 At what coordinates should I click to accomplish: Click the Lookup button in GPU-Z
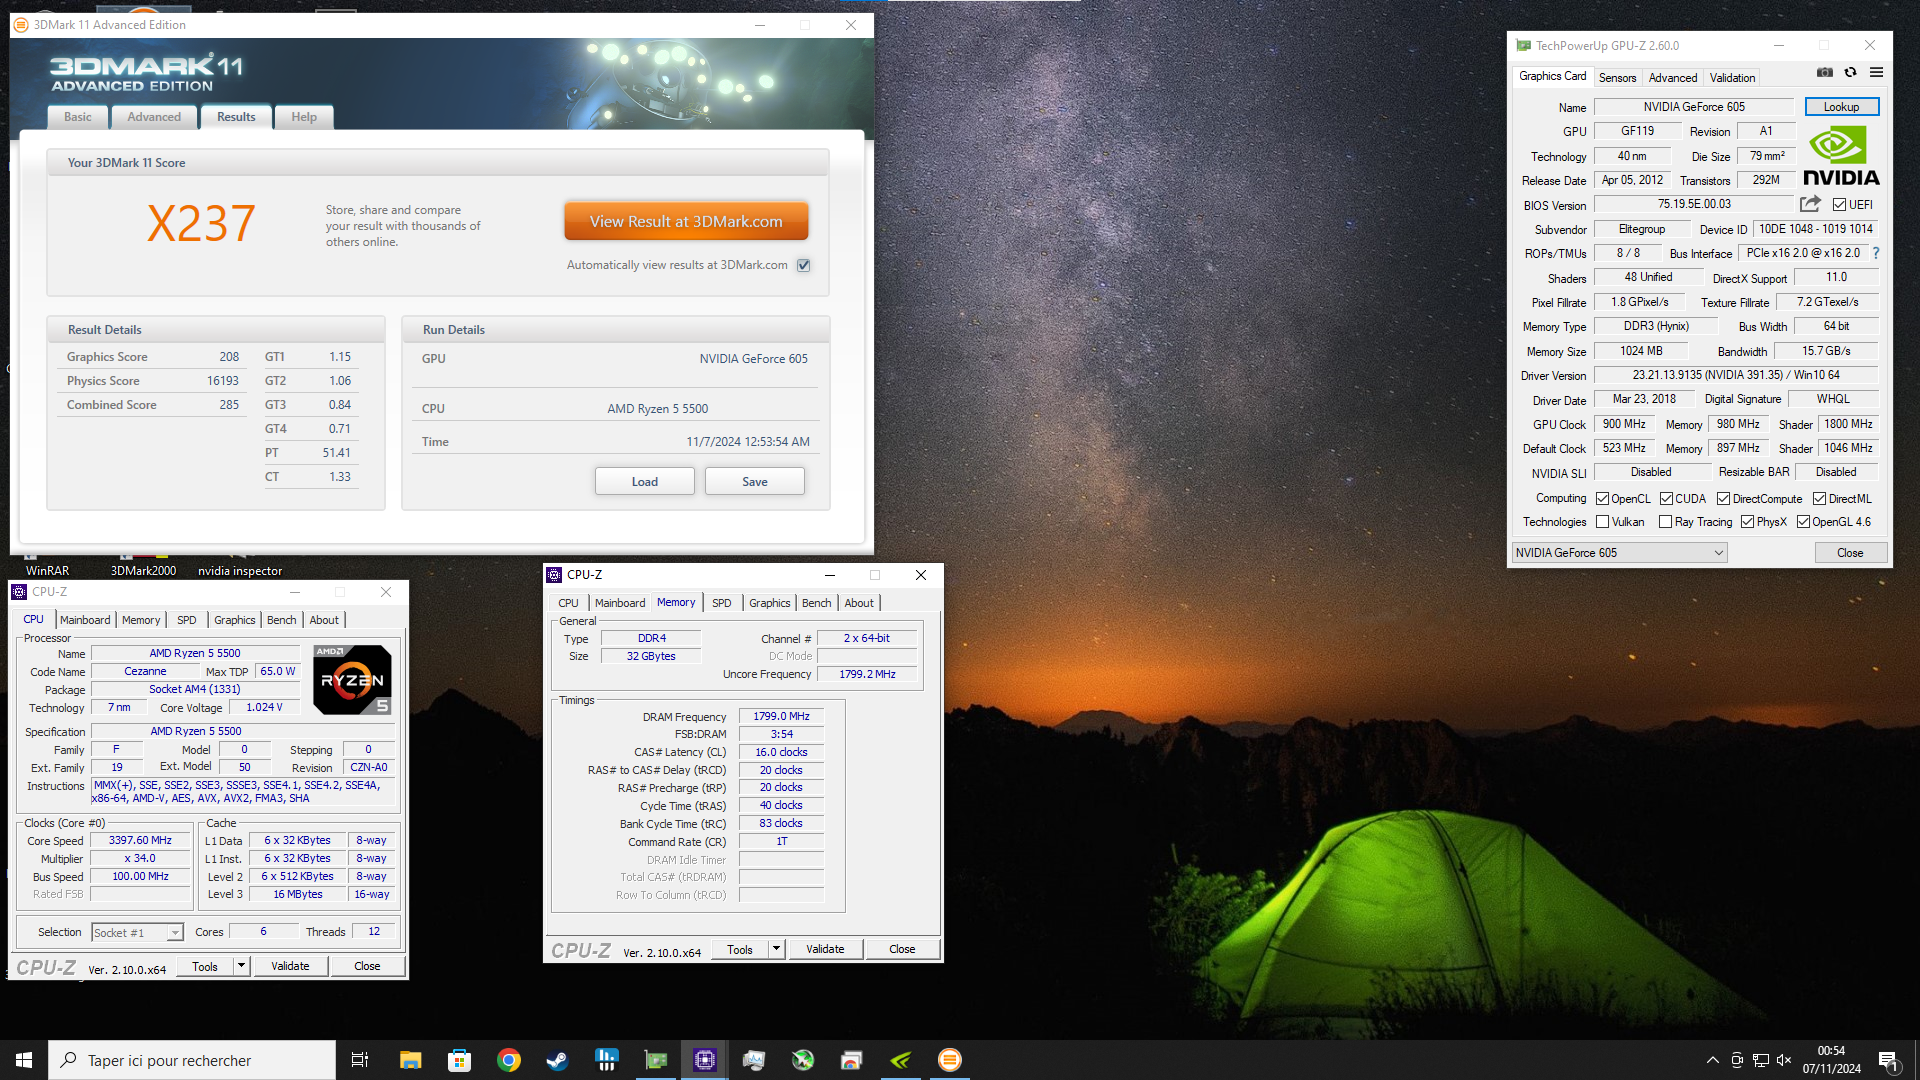[1841, 107]
